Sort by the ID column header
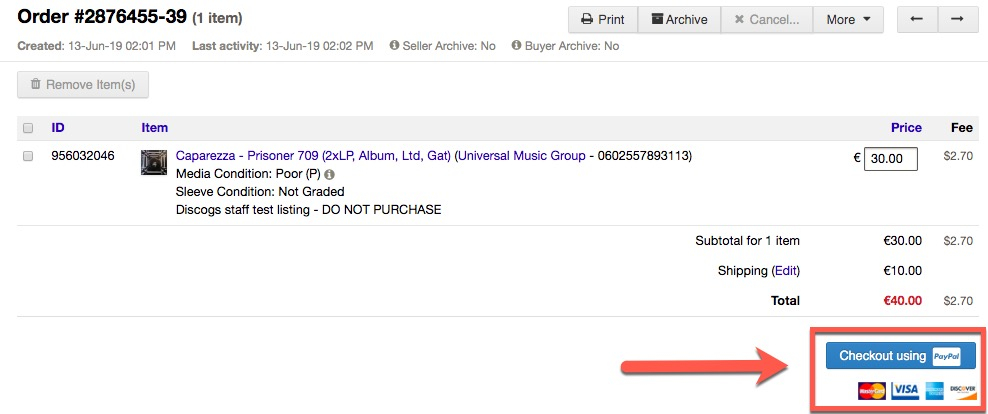Image resolution: width=988 pixels, height=414 pixels. coord(58,128)
